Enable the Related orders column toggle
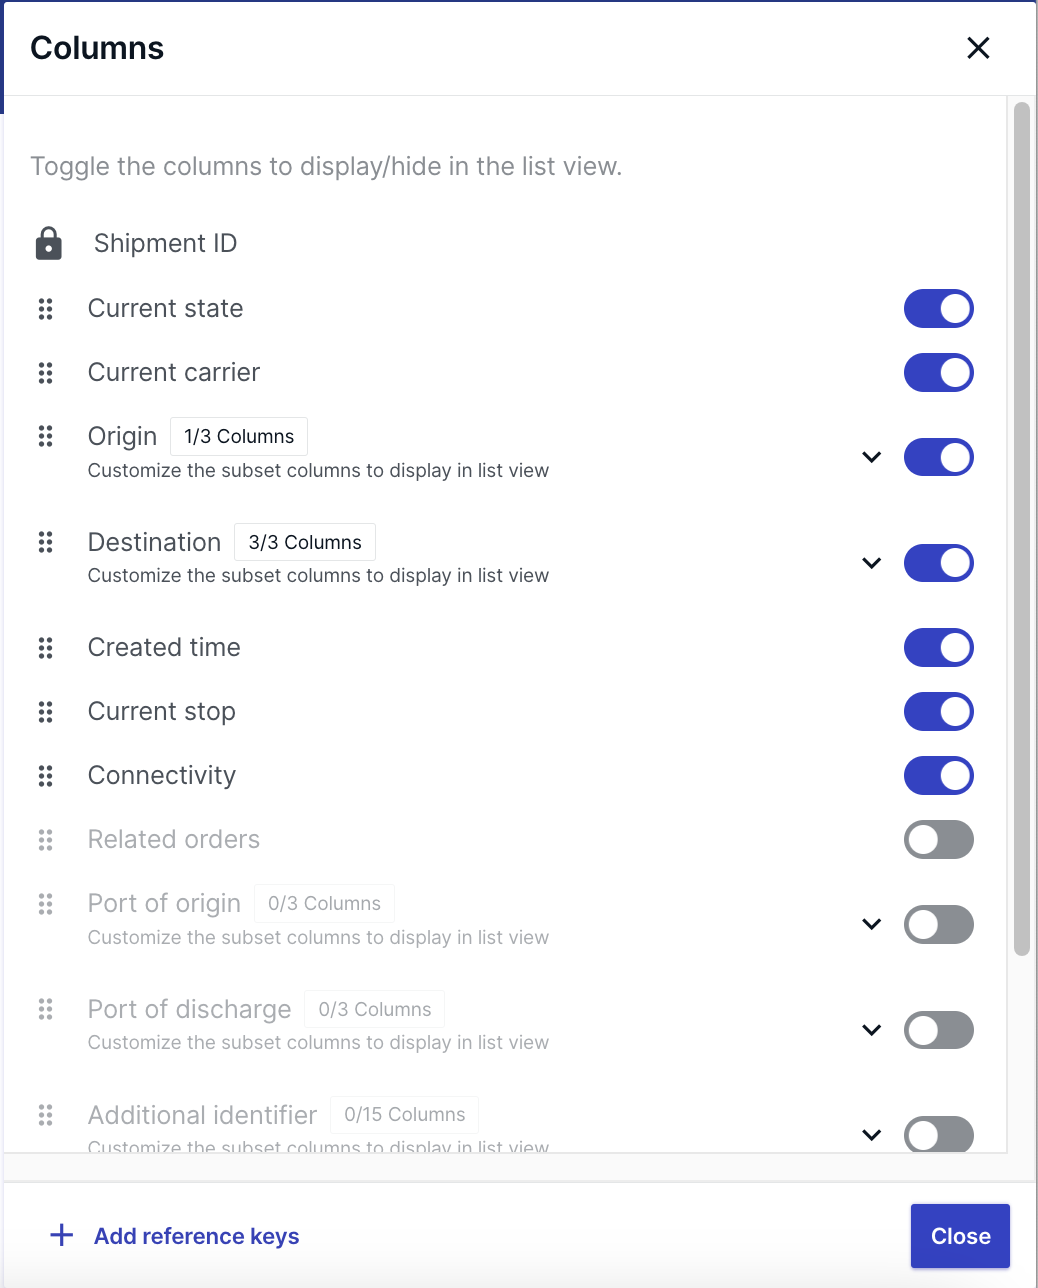 pyautogui.click(x=938, y=840)
